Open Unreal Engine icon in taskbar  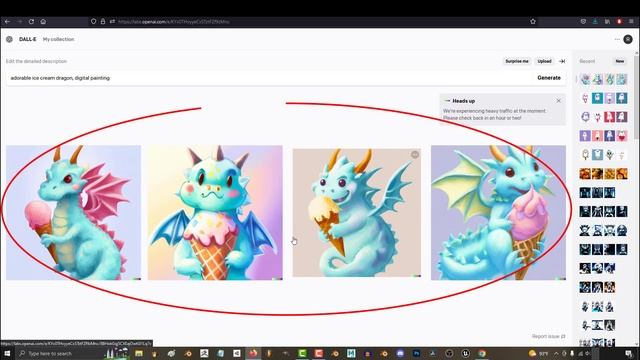click(466, 353)
